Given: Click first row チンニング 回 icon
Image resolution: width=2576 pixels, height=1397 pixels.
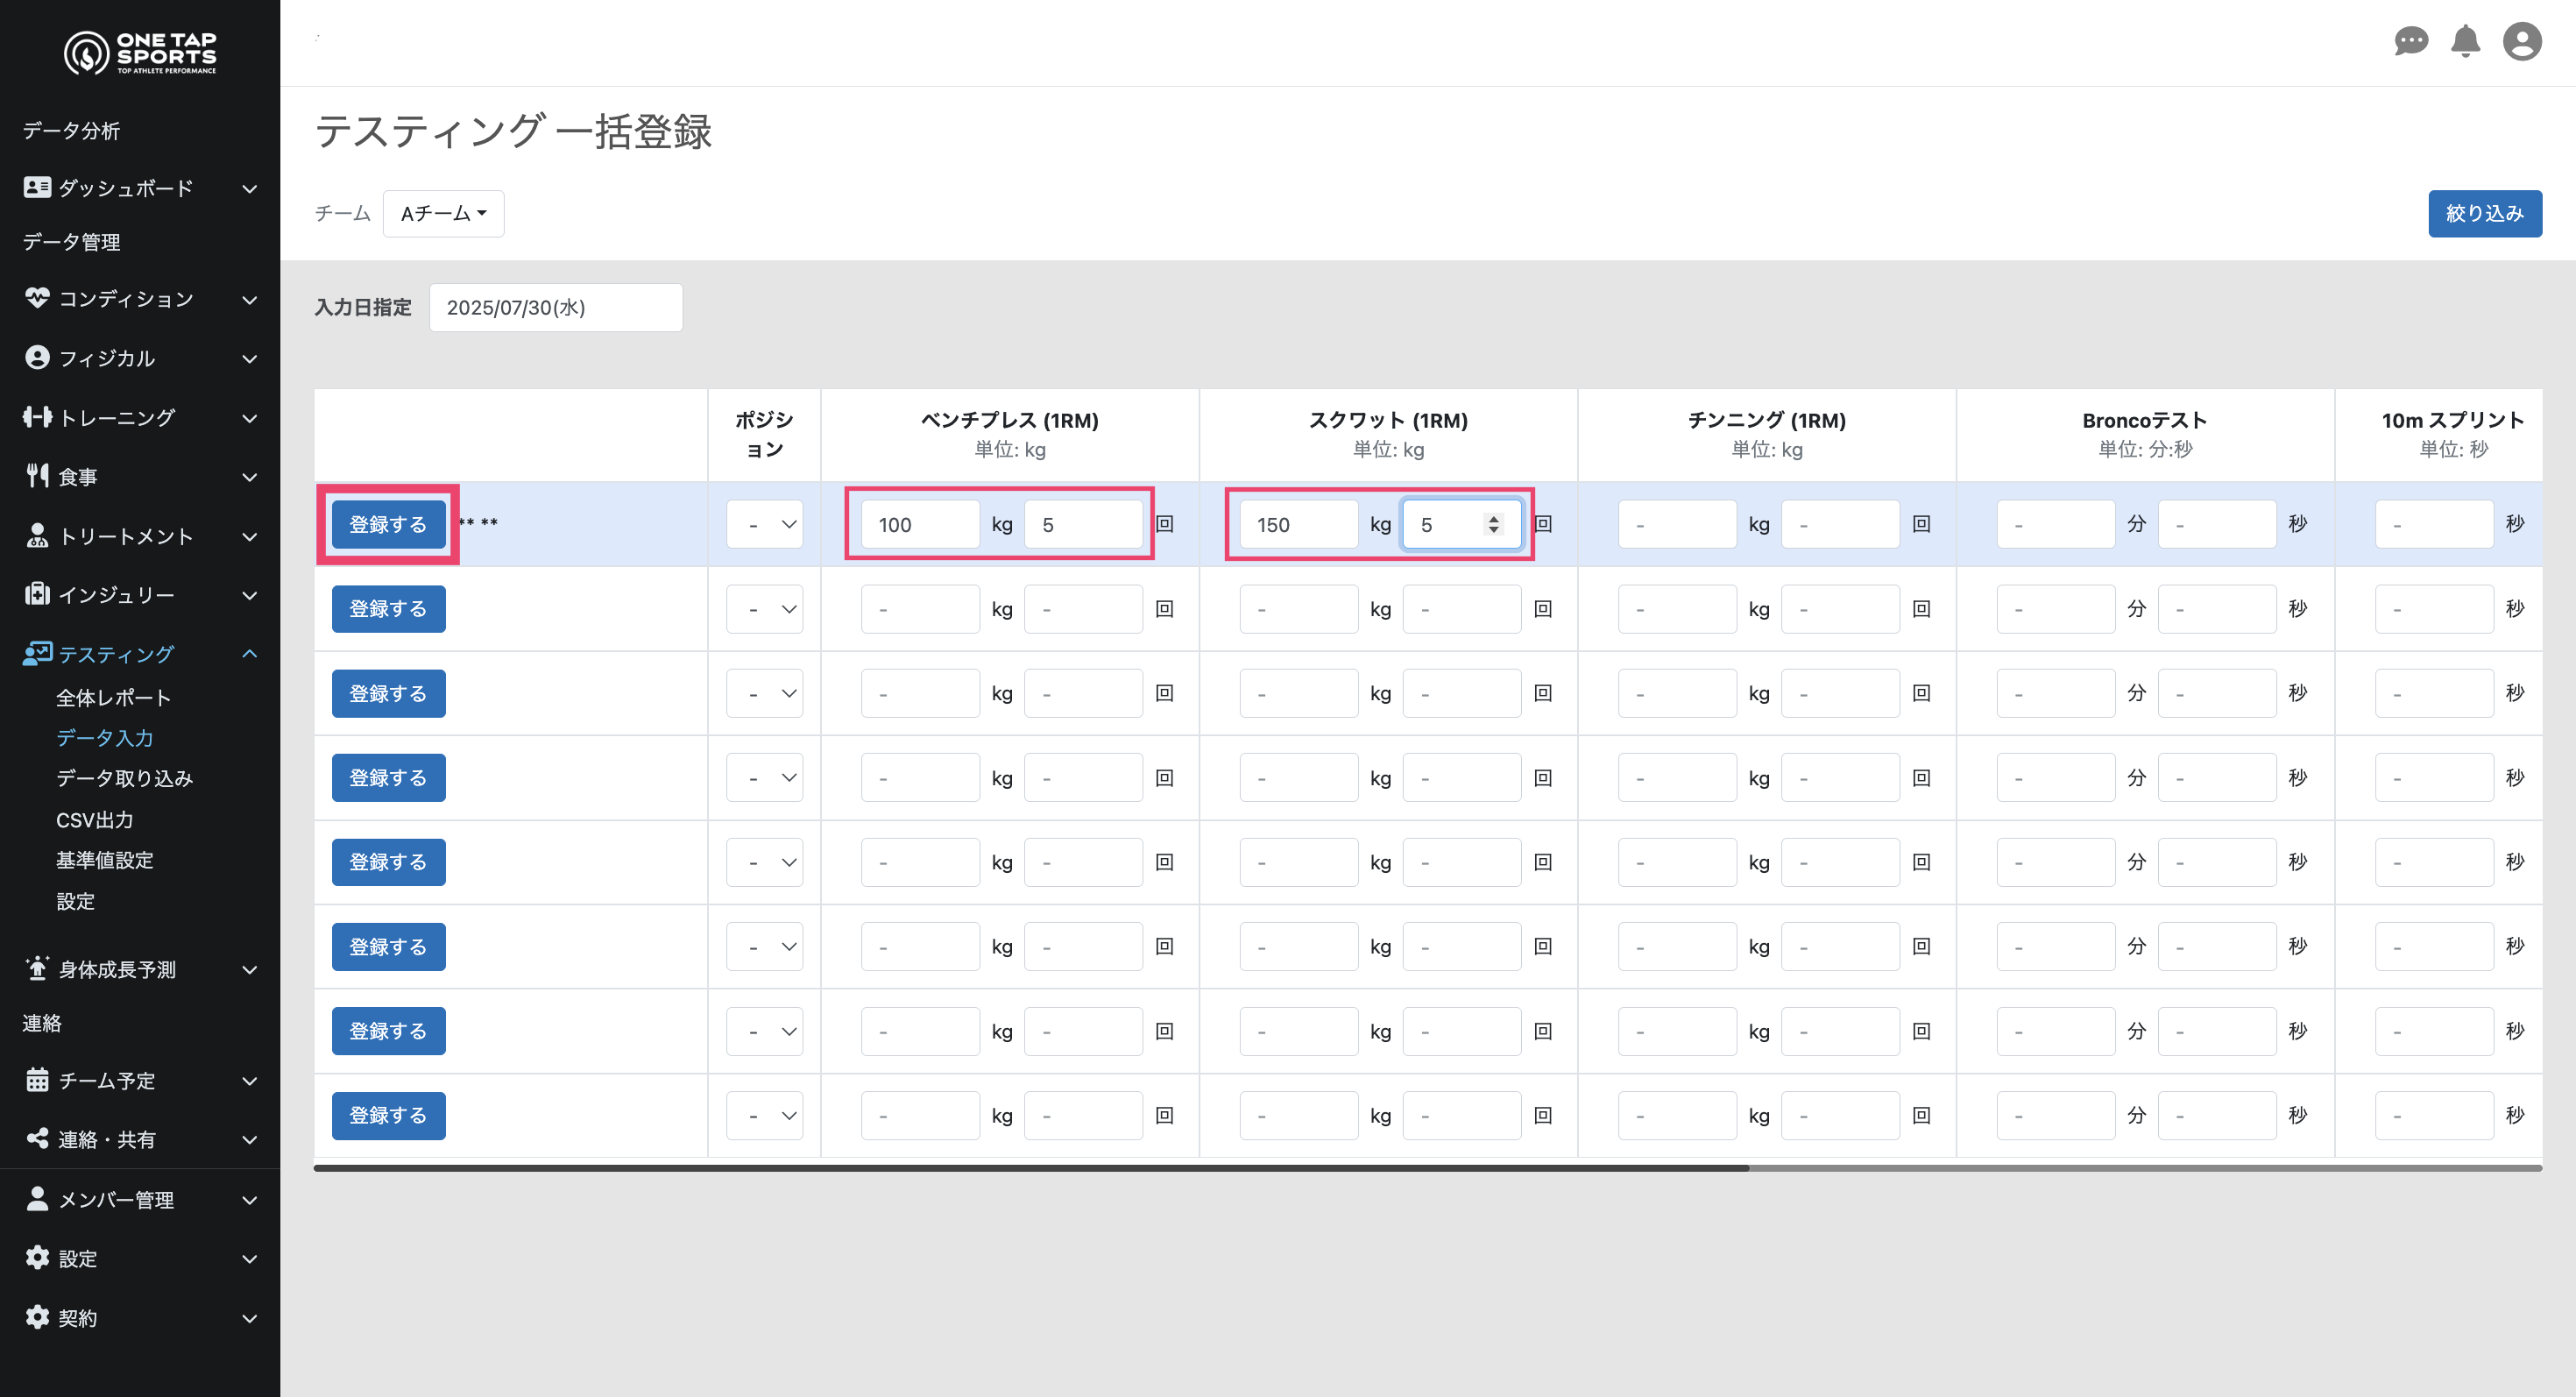Looking at the screenshot, I should (1921, 524).
